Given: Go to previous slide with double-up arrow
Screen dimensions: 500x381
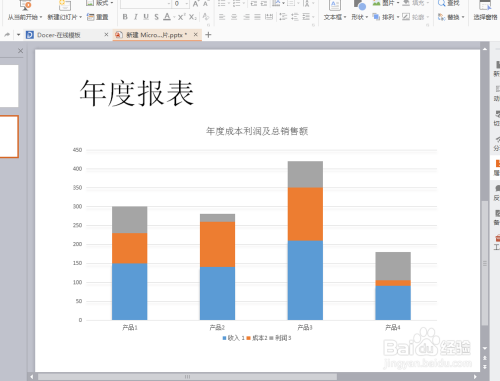Looking at the screenshot, I should tap(485, 358).
